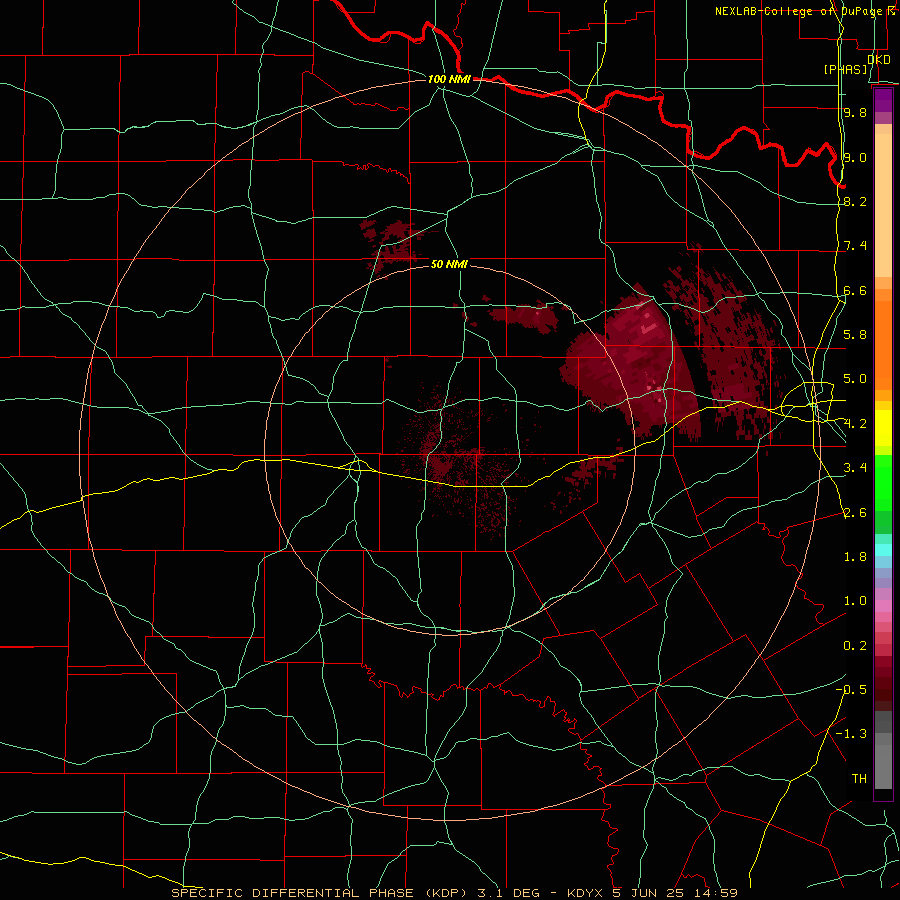The width and height of the screenshot is (900, 900).
Task: Click the 5.0 scale label
Action: pyautogui.click(x=855, y=379)
